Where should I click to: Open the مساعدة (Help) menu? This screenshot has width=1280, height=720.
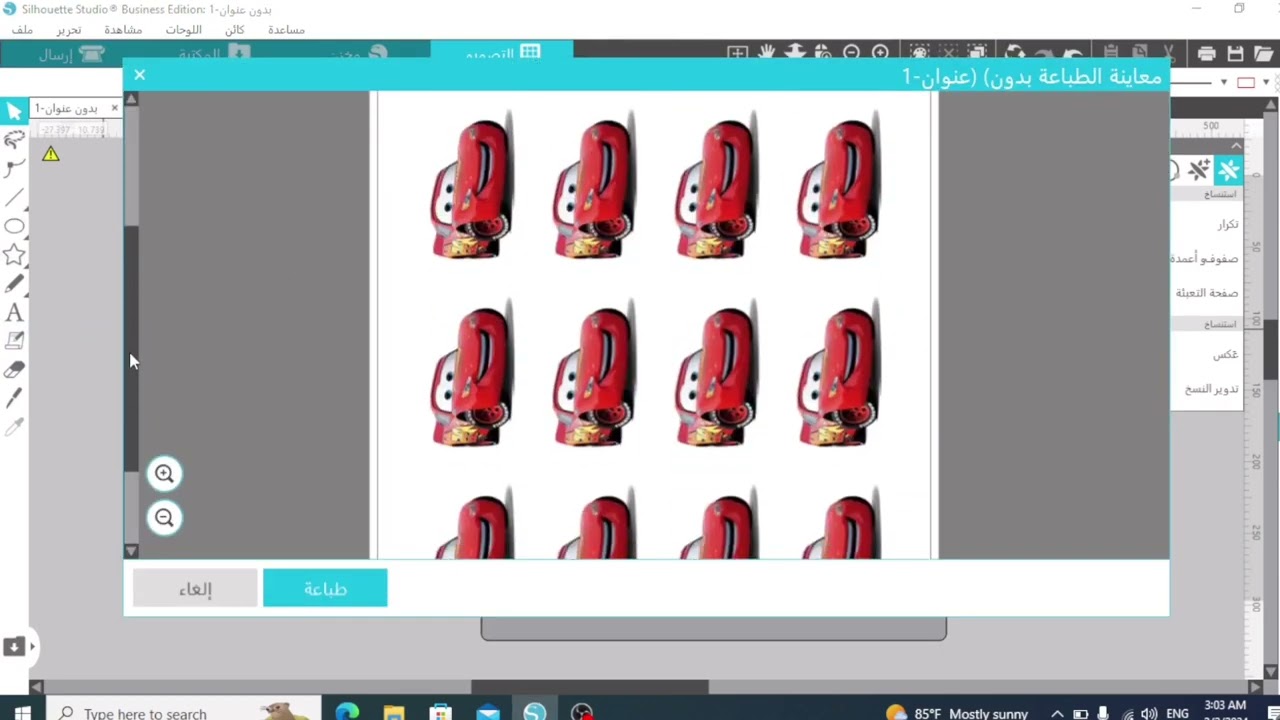tap(286, 30)
